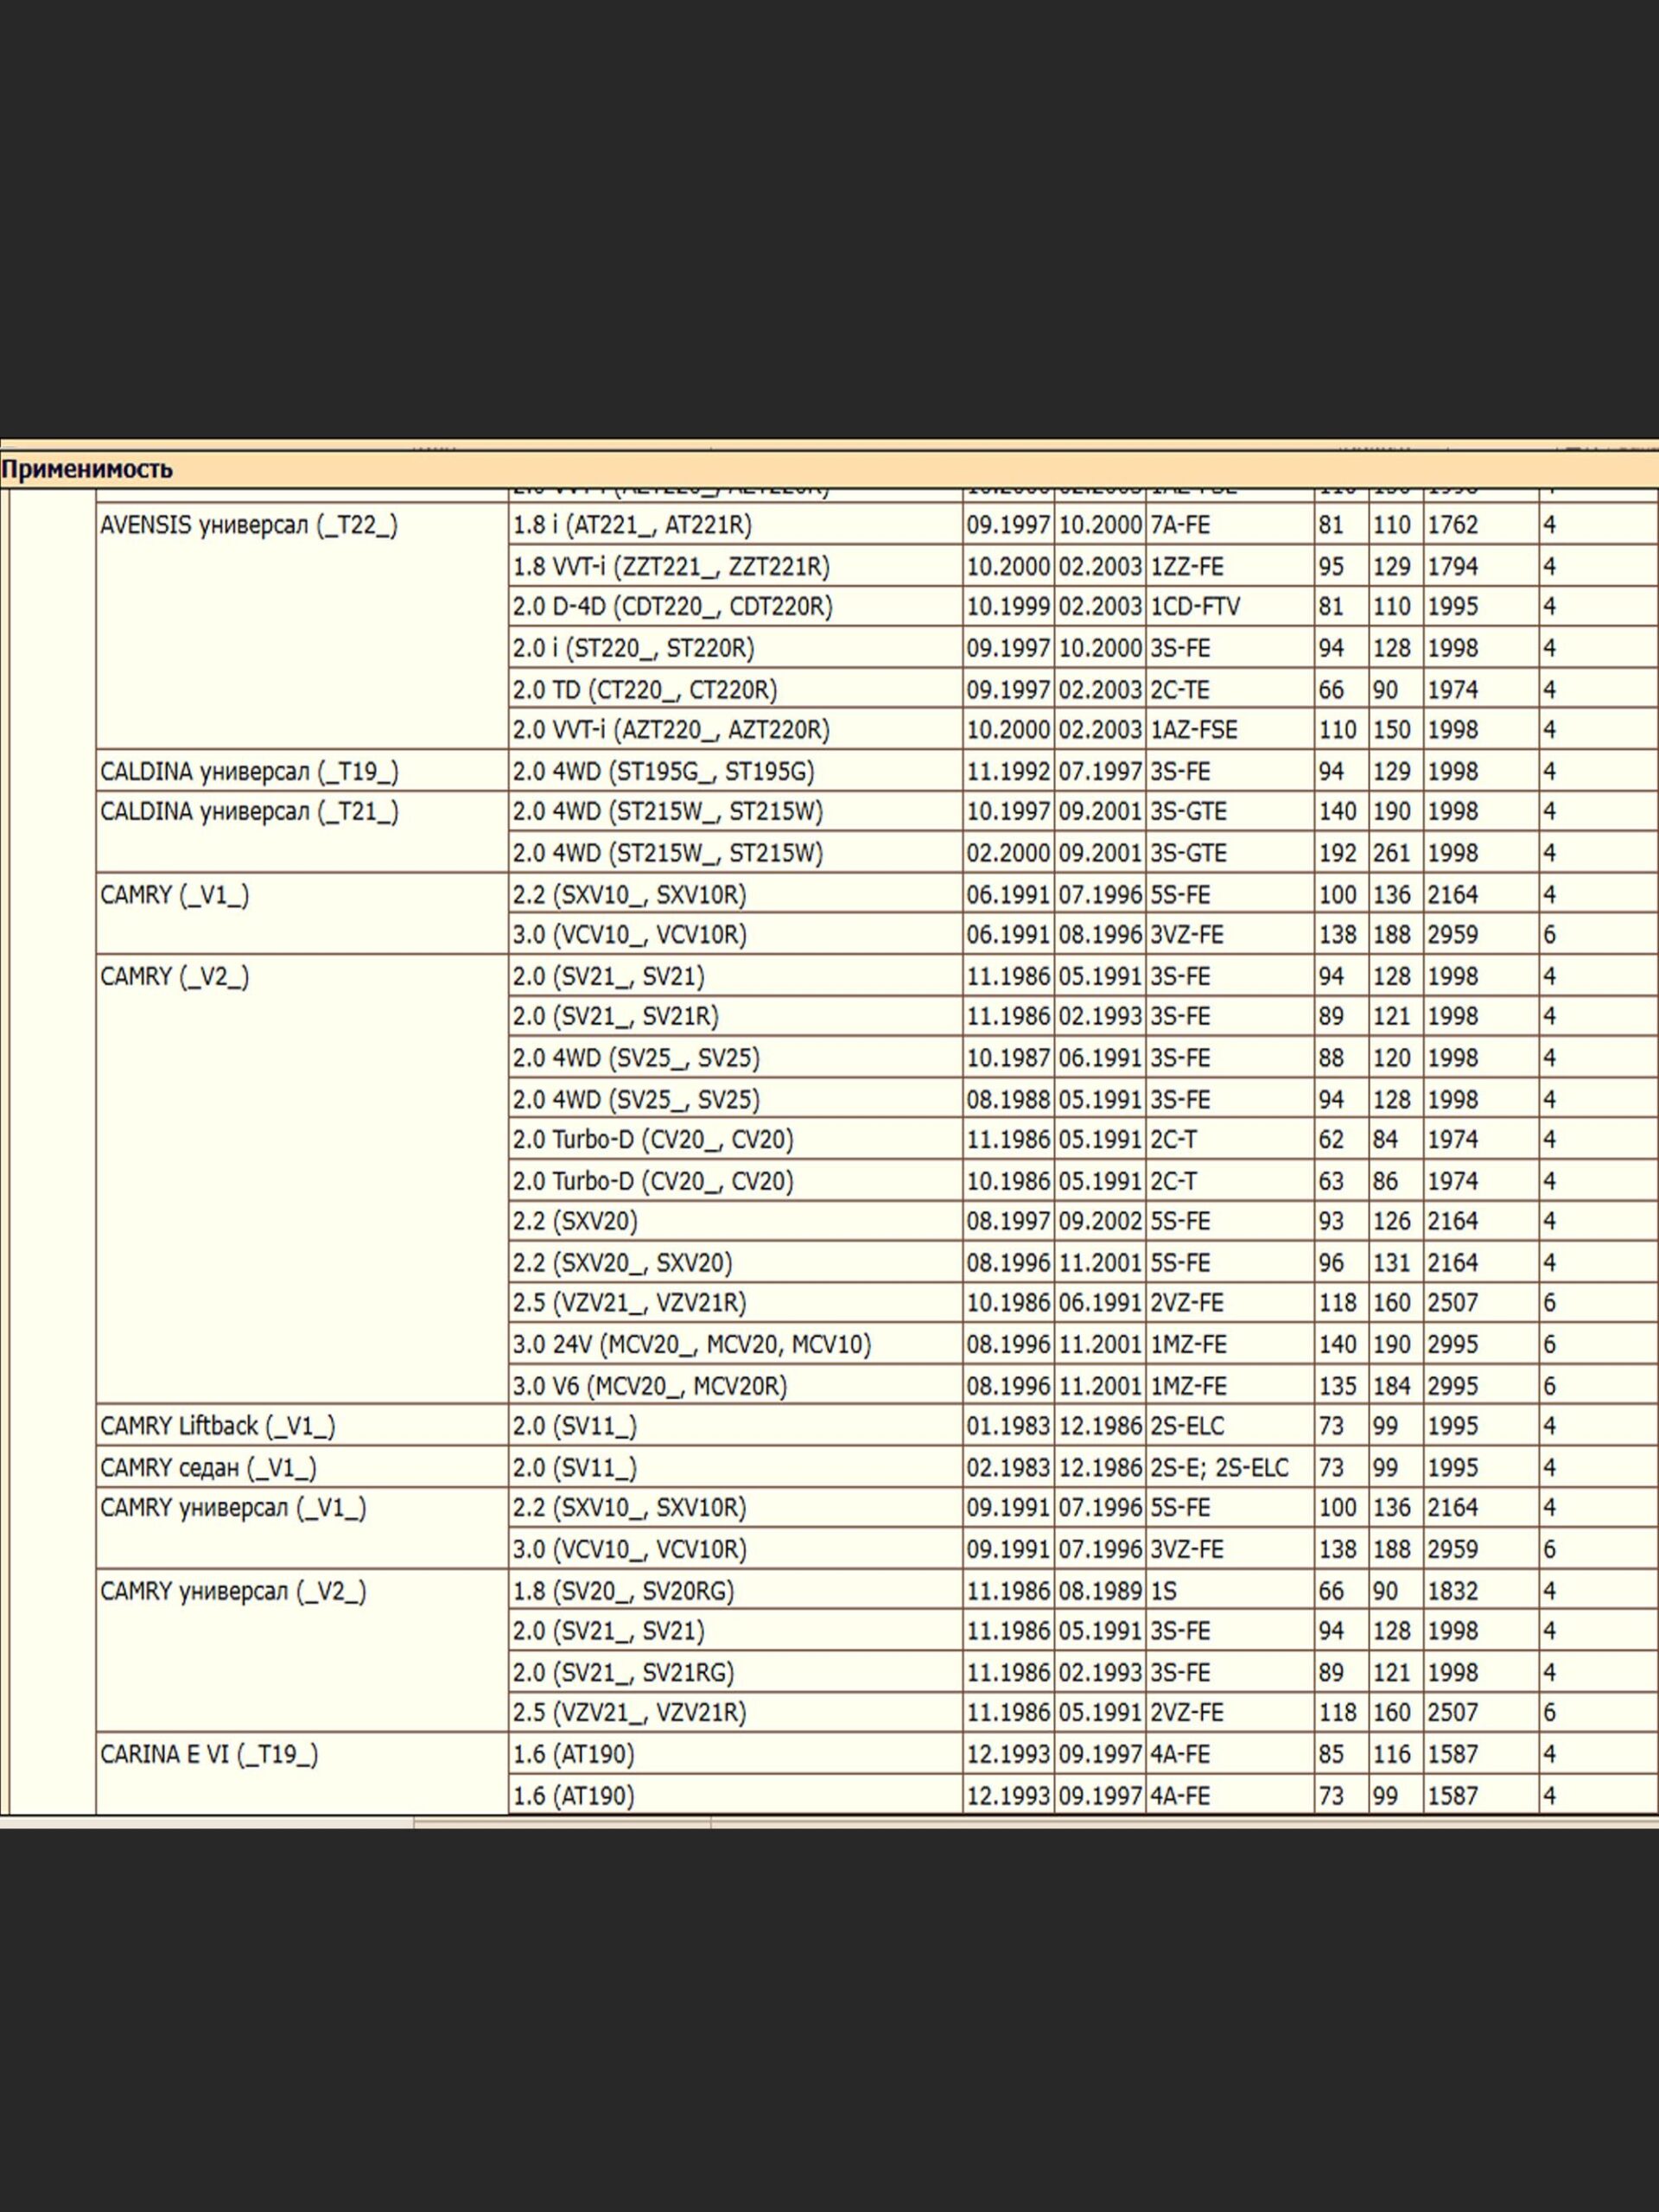Click the CAMRY (_V2_) model cell
This screenshot has height=2212, width=1659.
pyautogui.click(x=174, y=977)
